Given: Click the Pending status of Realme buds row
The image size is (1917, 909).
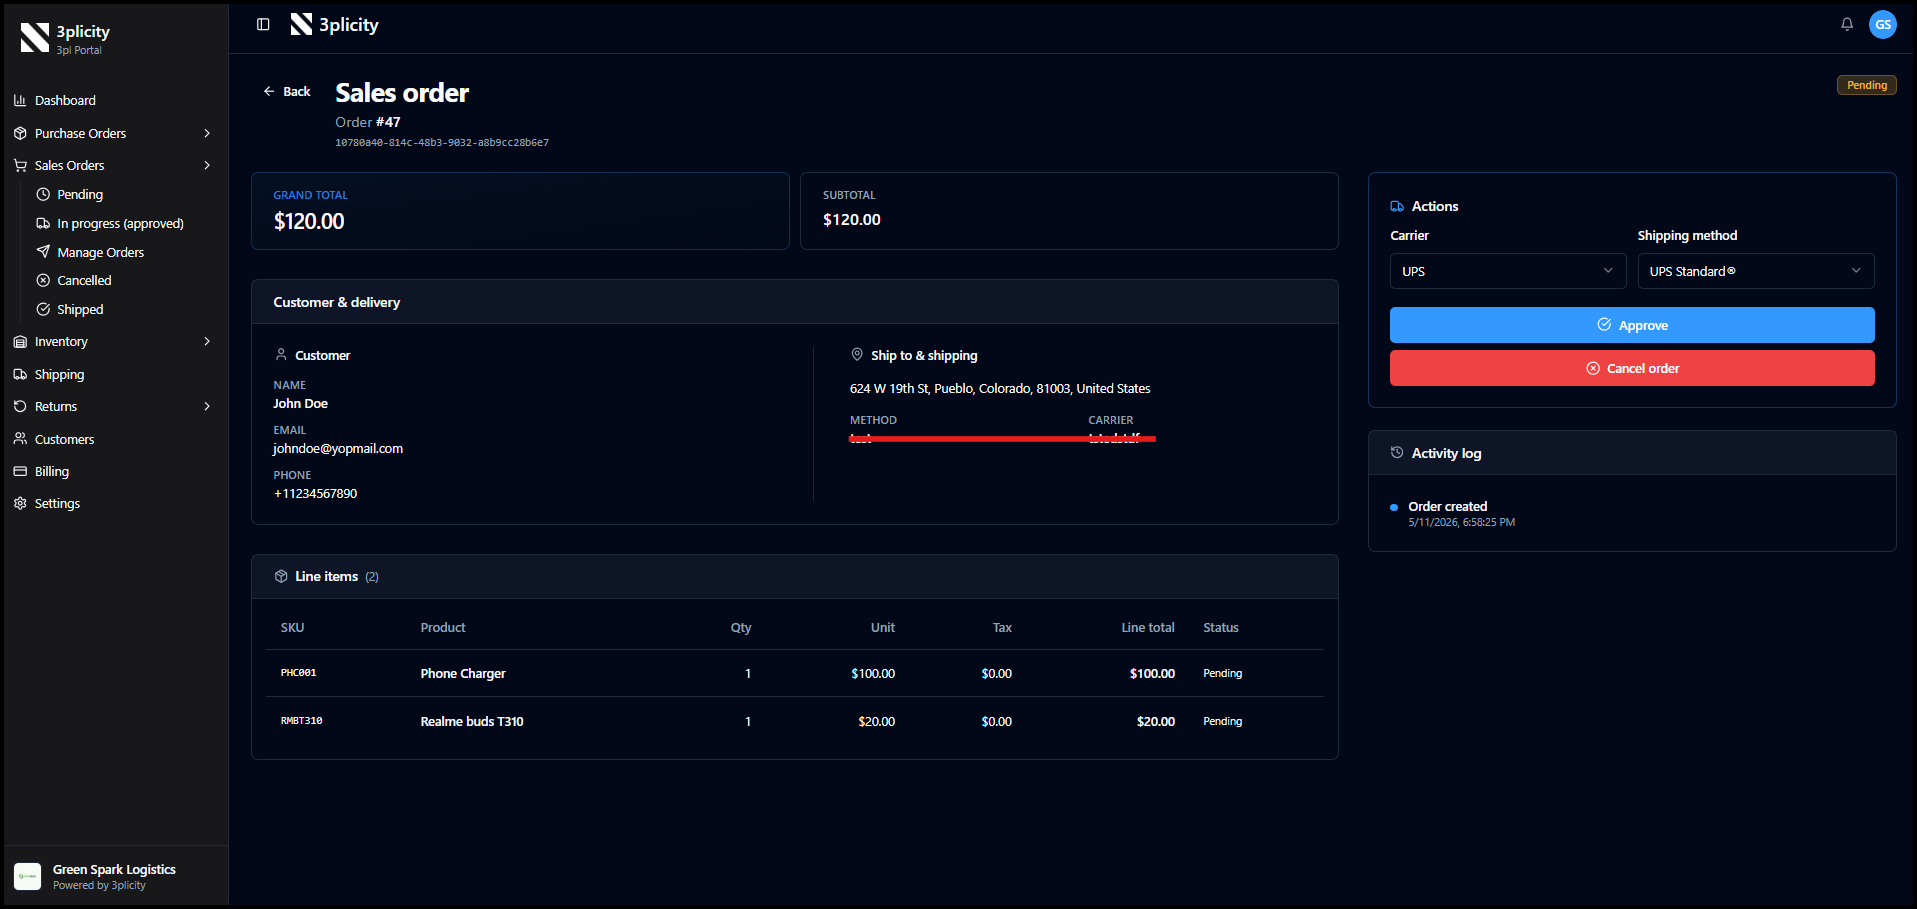Looking at the screenshot, I should click(x=1222, y=722).
